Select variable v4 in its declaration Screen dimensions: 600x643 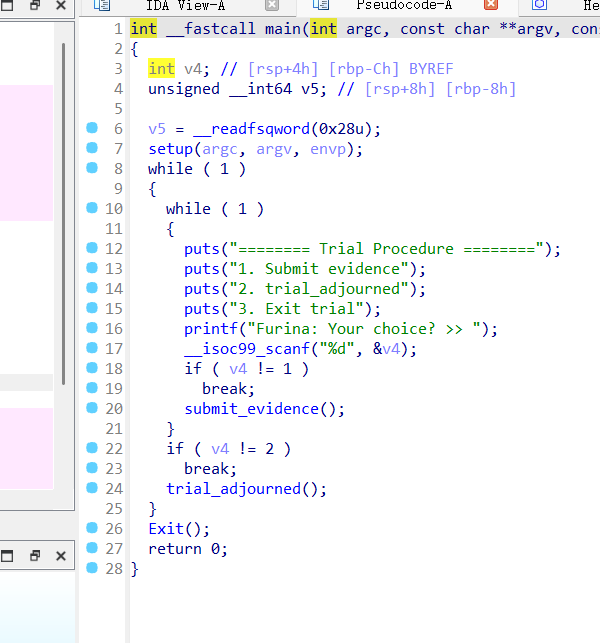pyautogui.click(x=193, y=69)
